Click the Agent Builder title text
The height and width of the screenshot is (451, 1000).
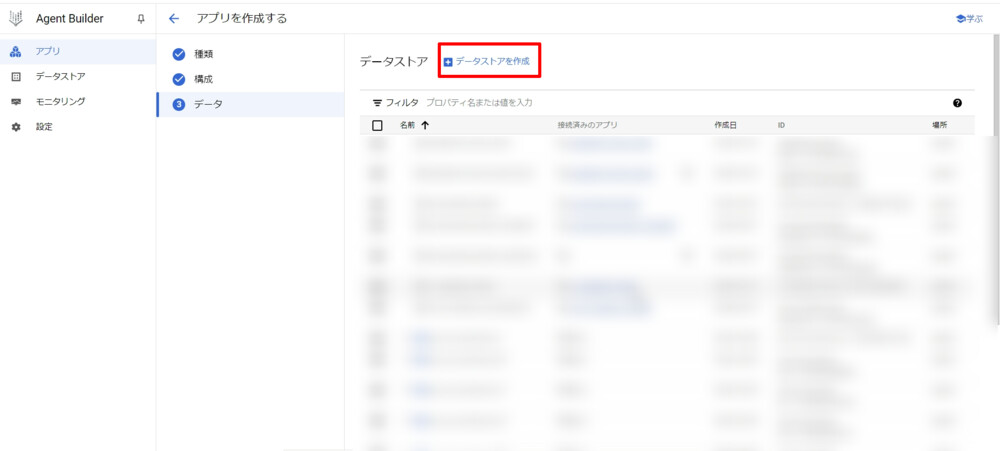pyautogui.click(x=70, y=19)
